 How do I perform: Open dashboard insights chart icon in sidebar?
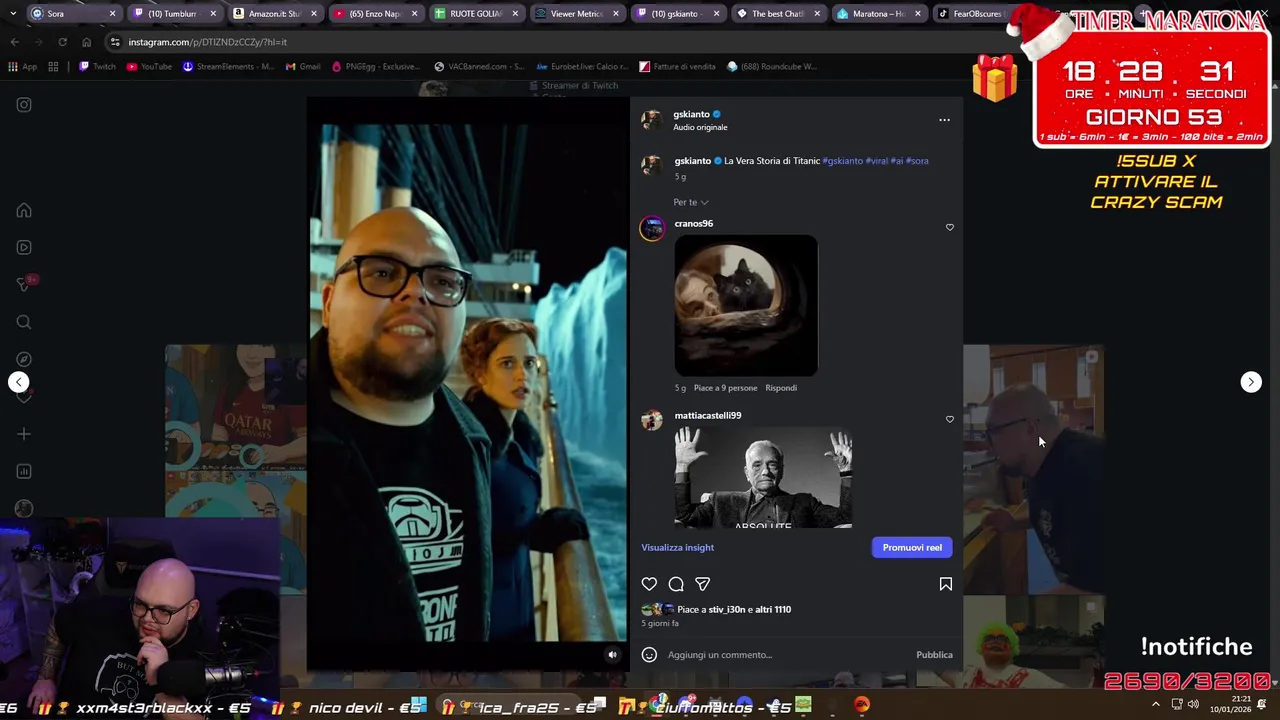point(24,471)
